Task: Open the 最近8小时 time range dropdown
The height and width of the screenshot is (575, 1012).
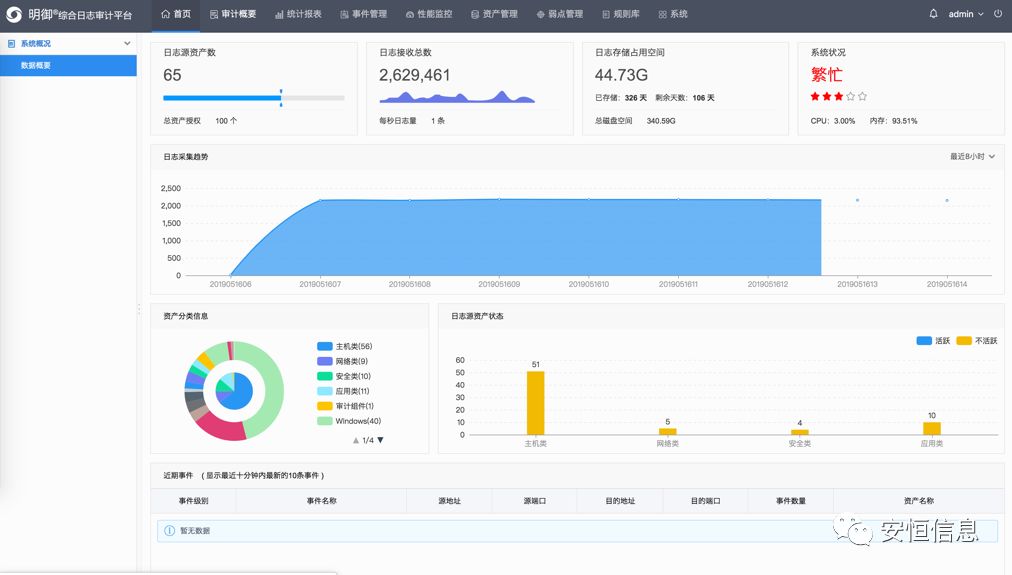Action: tap(972, 157)
